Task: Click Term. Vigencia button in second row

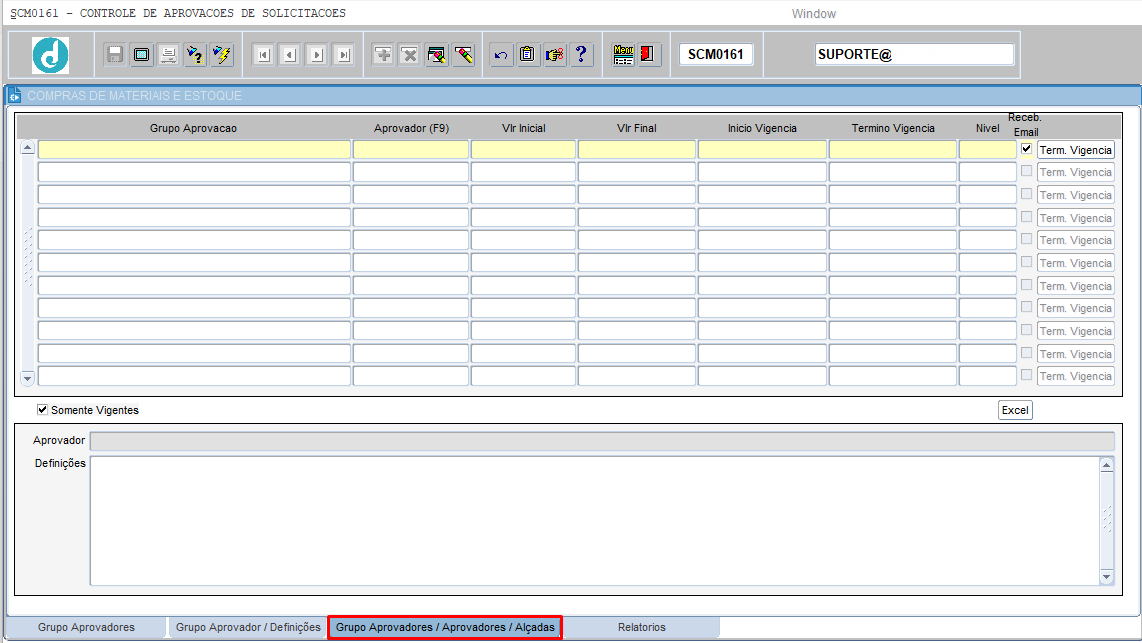Action: click(x=1076, y=173)
